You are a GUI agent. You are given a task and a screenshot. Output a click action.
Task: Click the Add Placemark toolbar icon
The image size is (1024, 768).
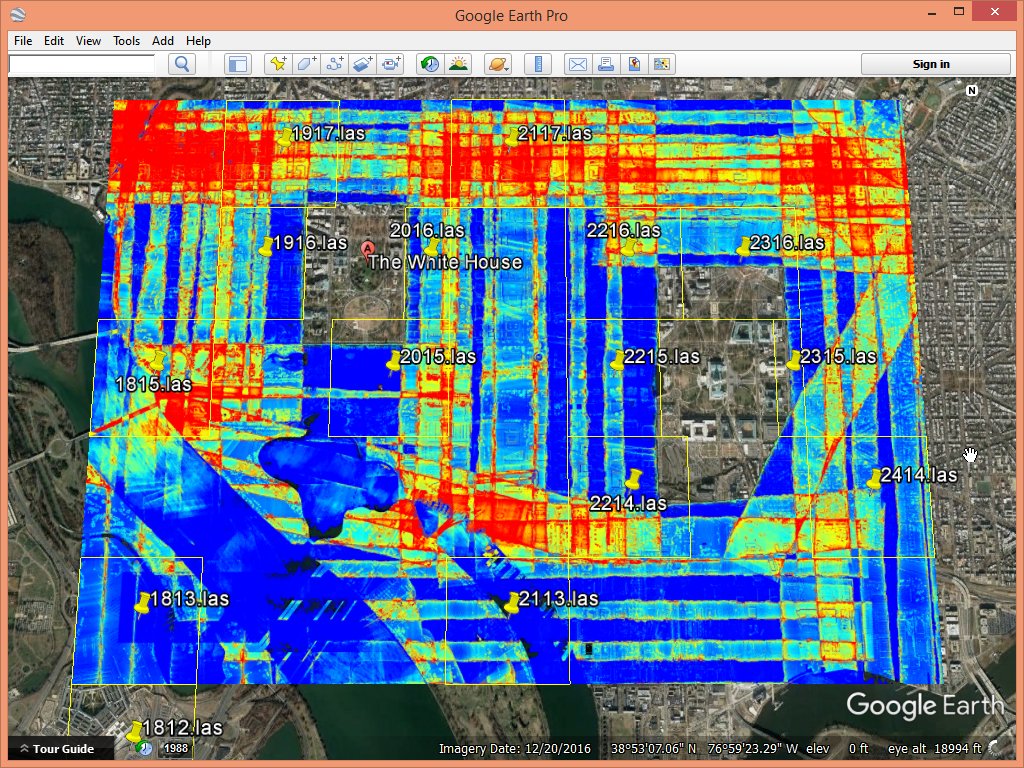[277, 64]
